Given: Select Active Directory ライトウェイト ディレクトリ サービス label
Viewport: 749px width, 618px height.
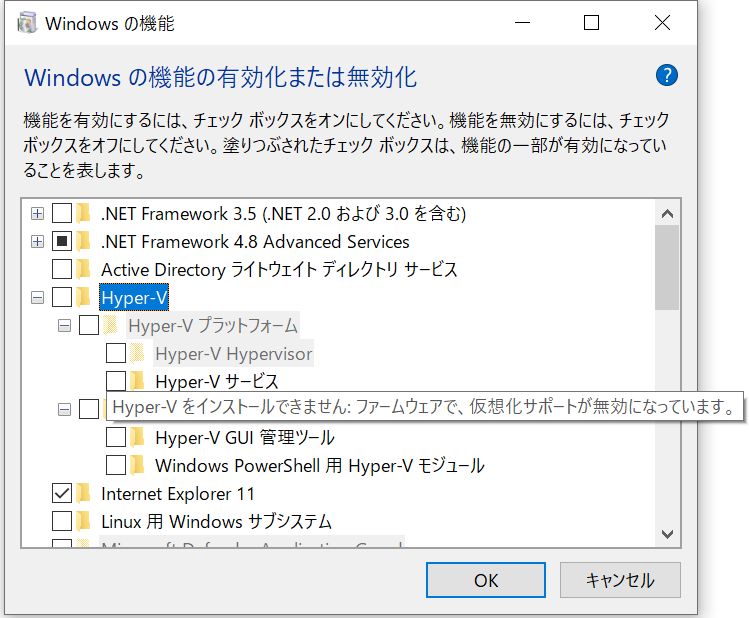Looking at the screenshot, I should (x=279, y=269).
